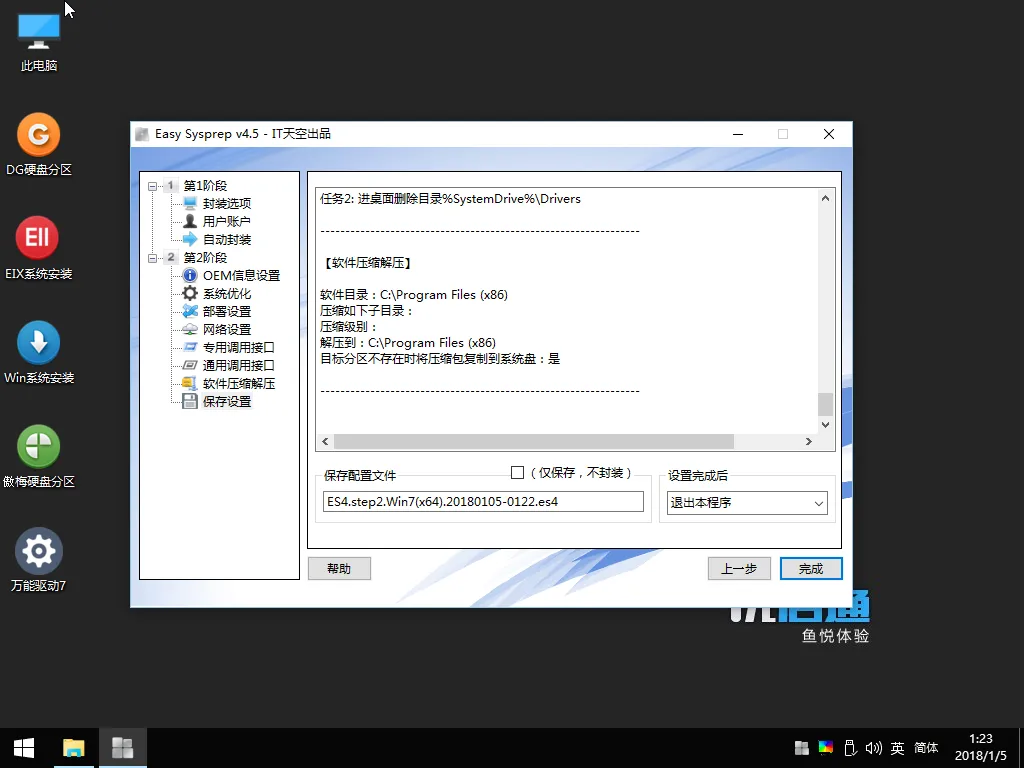Click the horizontal scrollbar left arrow
The image size is (1024, 768).
pyautogui.click(x=325, y=441)
